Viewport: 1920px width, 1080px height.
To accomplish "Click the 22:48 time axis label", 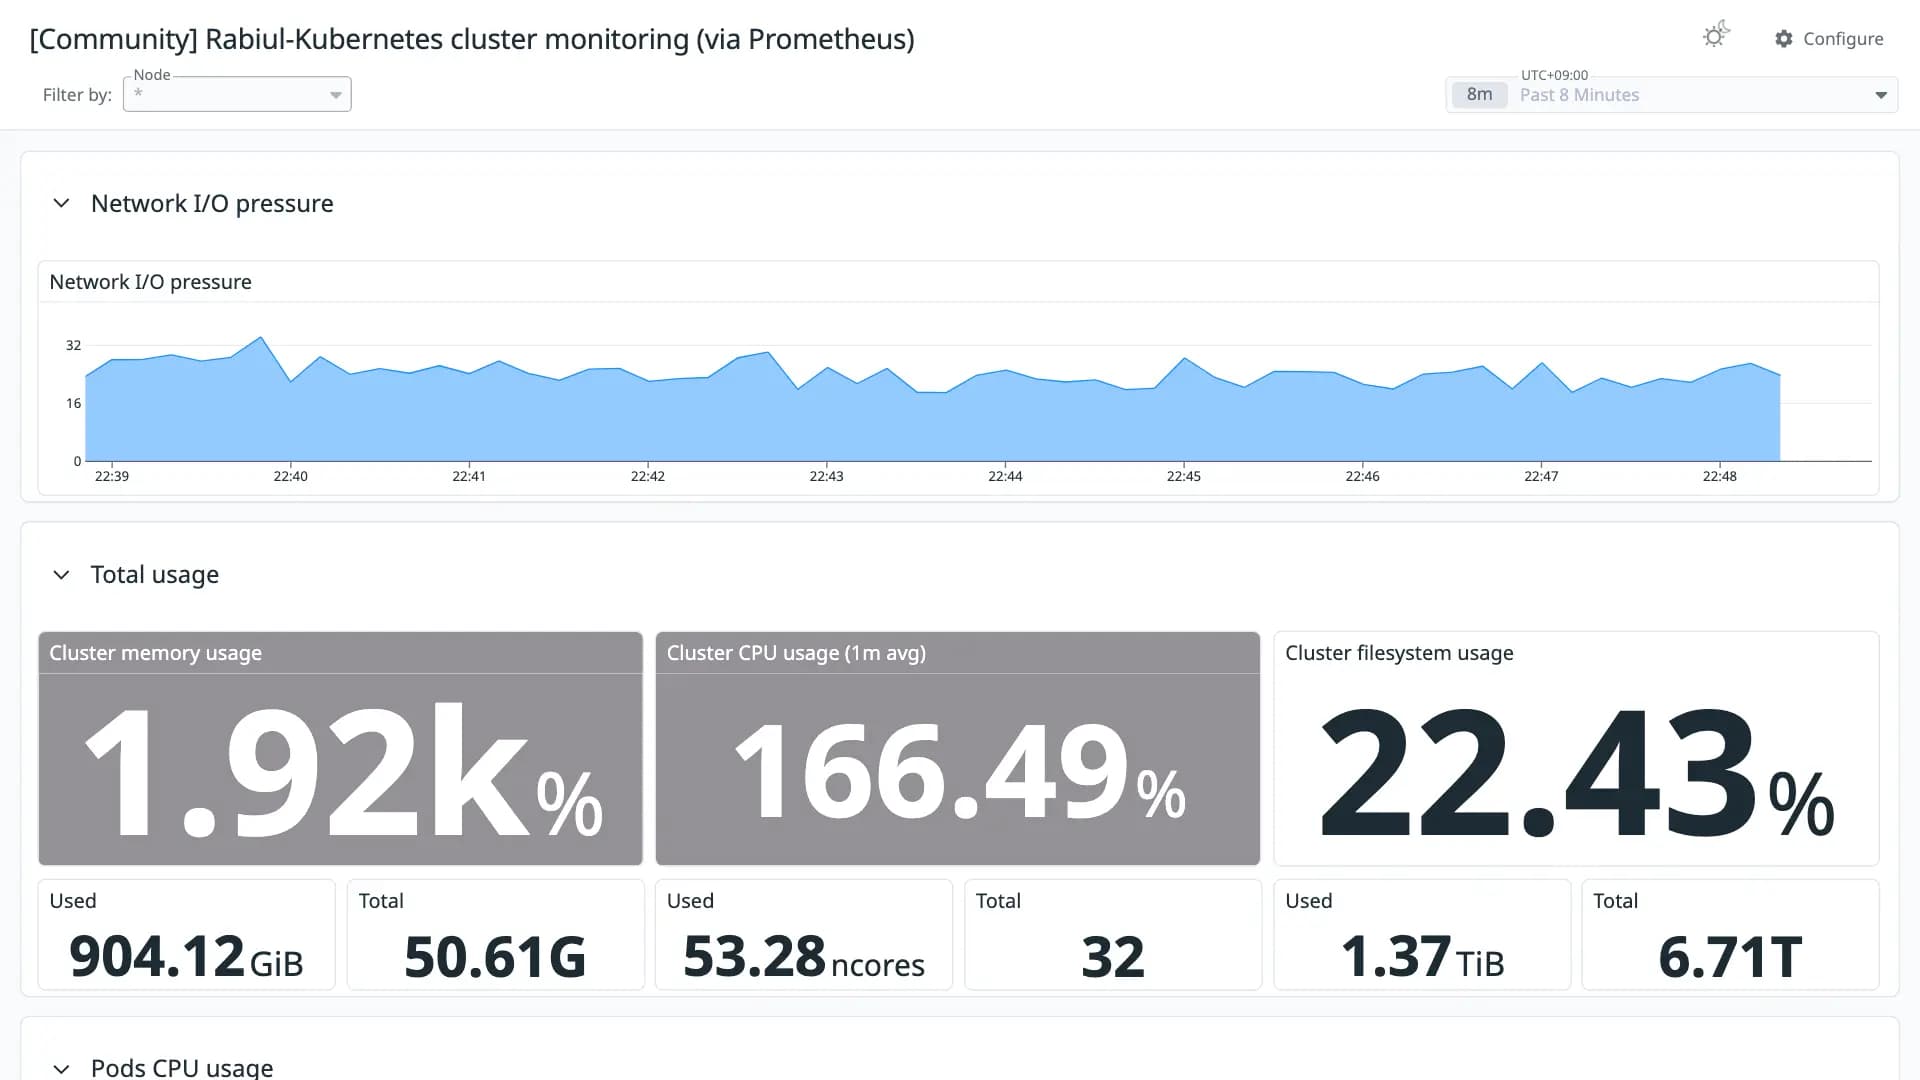I will 1719,476.
